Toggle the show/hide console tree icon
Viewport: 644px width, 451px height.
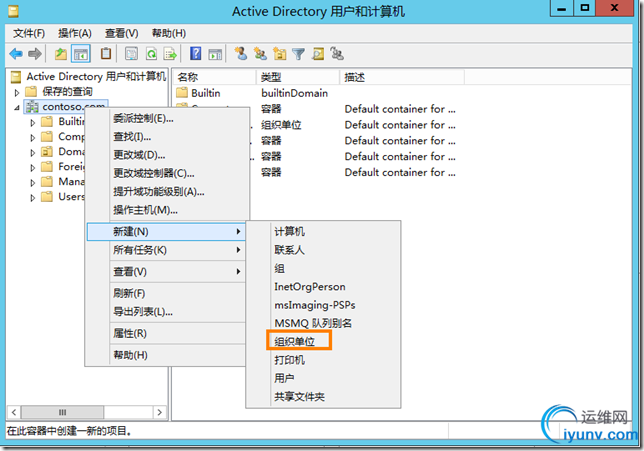pyautogui.click(x=80, y=54)
